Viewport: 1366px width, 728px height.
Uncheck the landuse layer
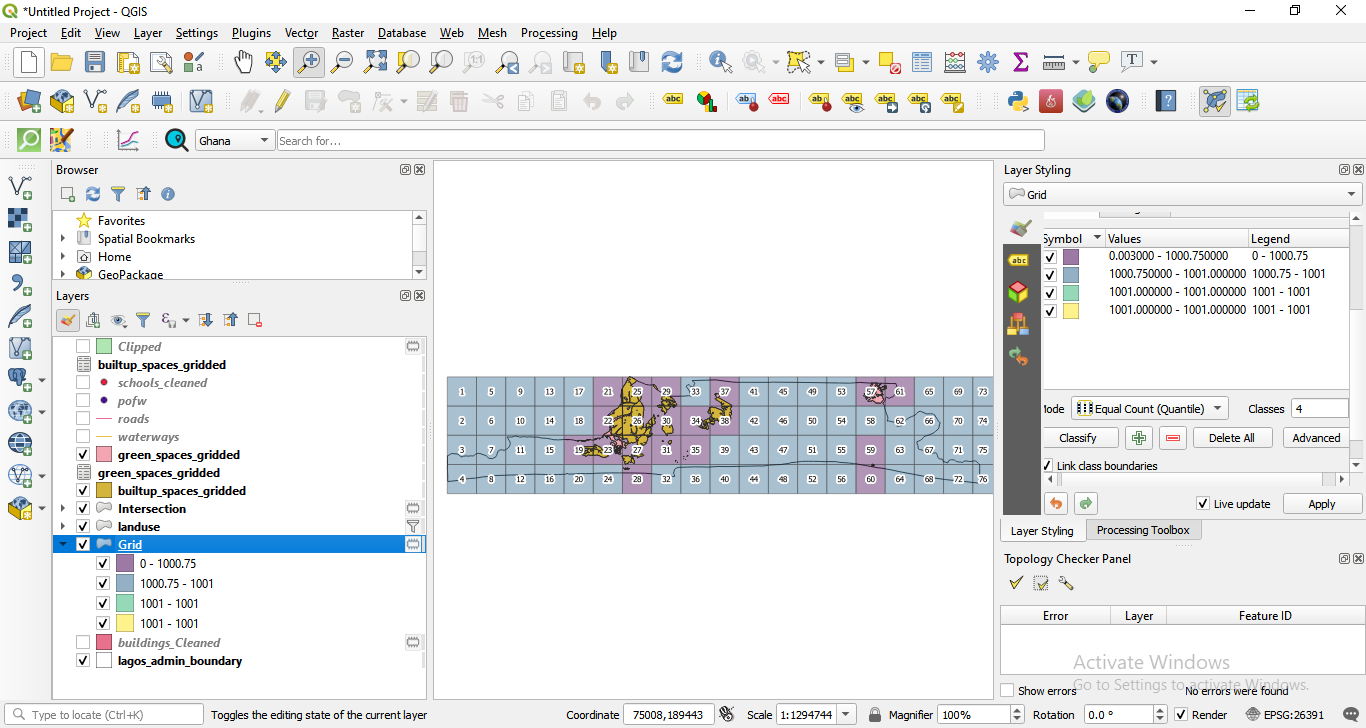click(x=83, y=527)
